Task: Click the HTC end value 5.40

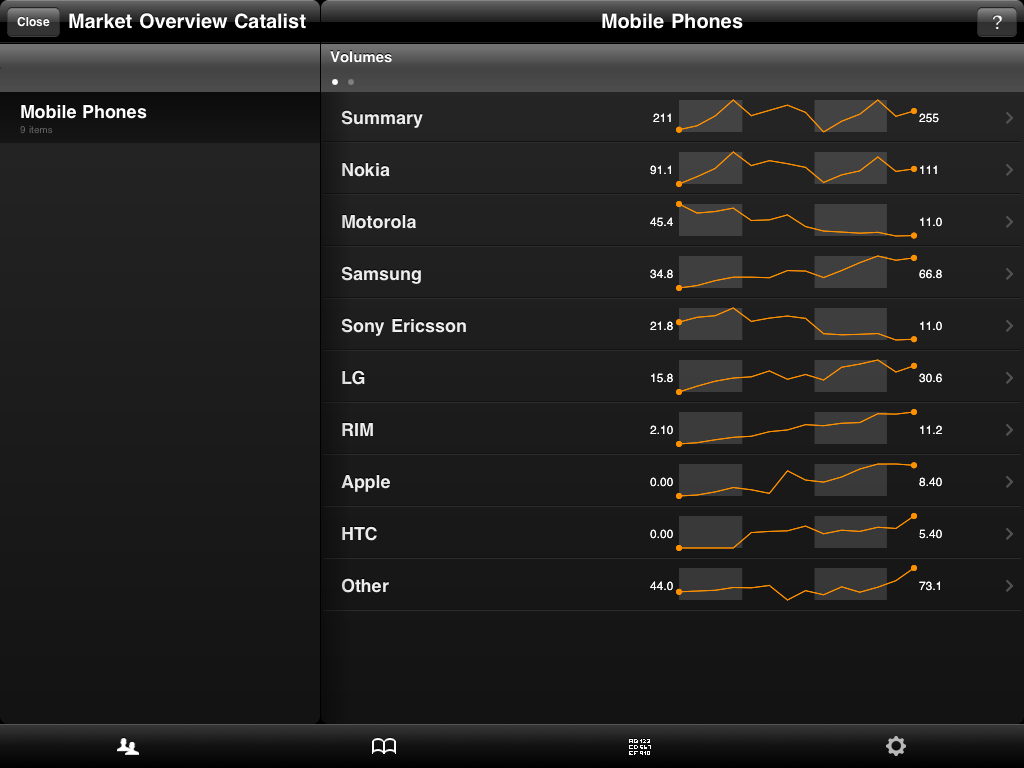Action: [x=930, y=534]
